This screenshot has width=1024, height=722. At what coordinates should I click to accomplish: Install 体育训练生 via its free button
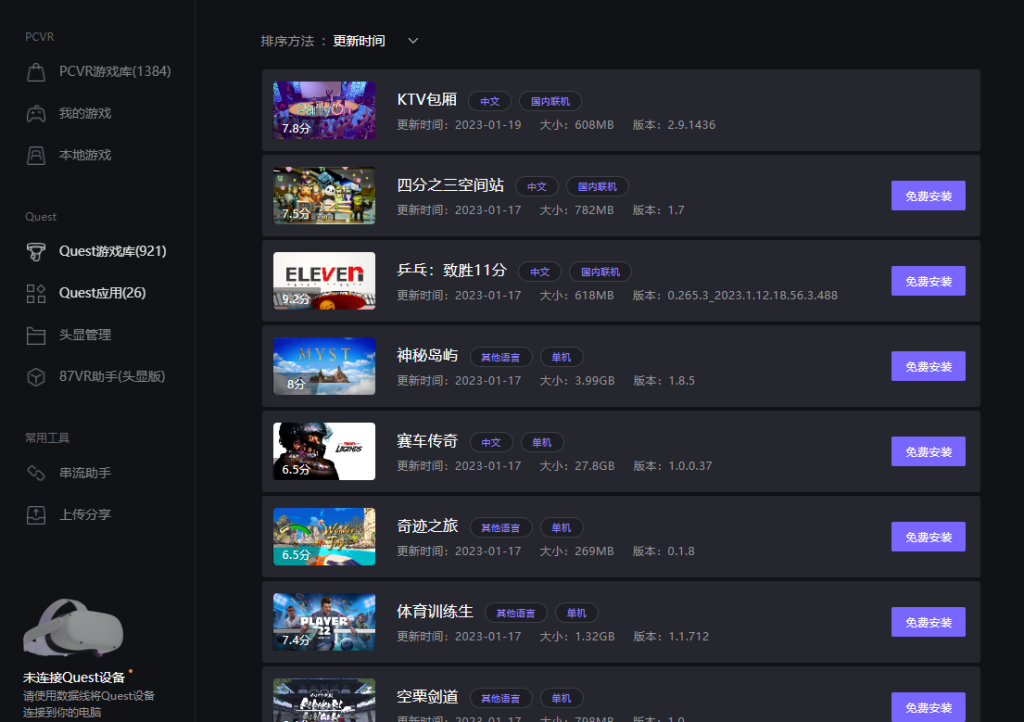point(927,621)
